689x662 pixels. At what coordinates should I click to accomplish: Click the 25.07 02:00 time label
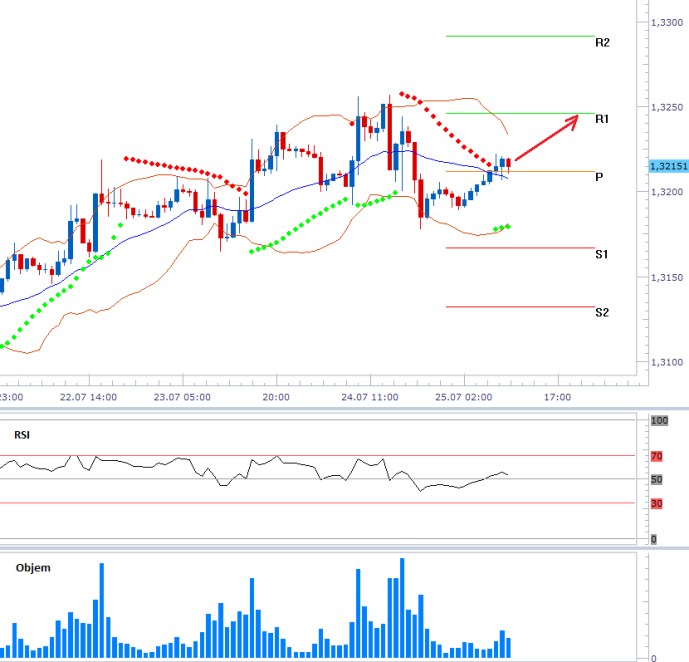[464, 397]
